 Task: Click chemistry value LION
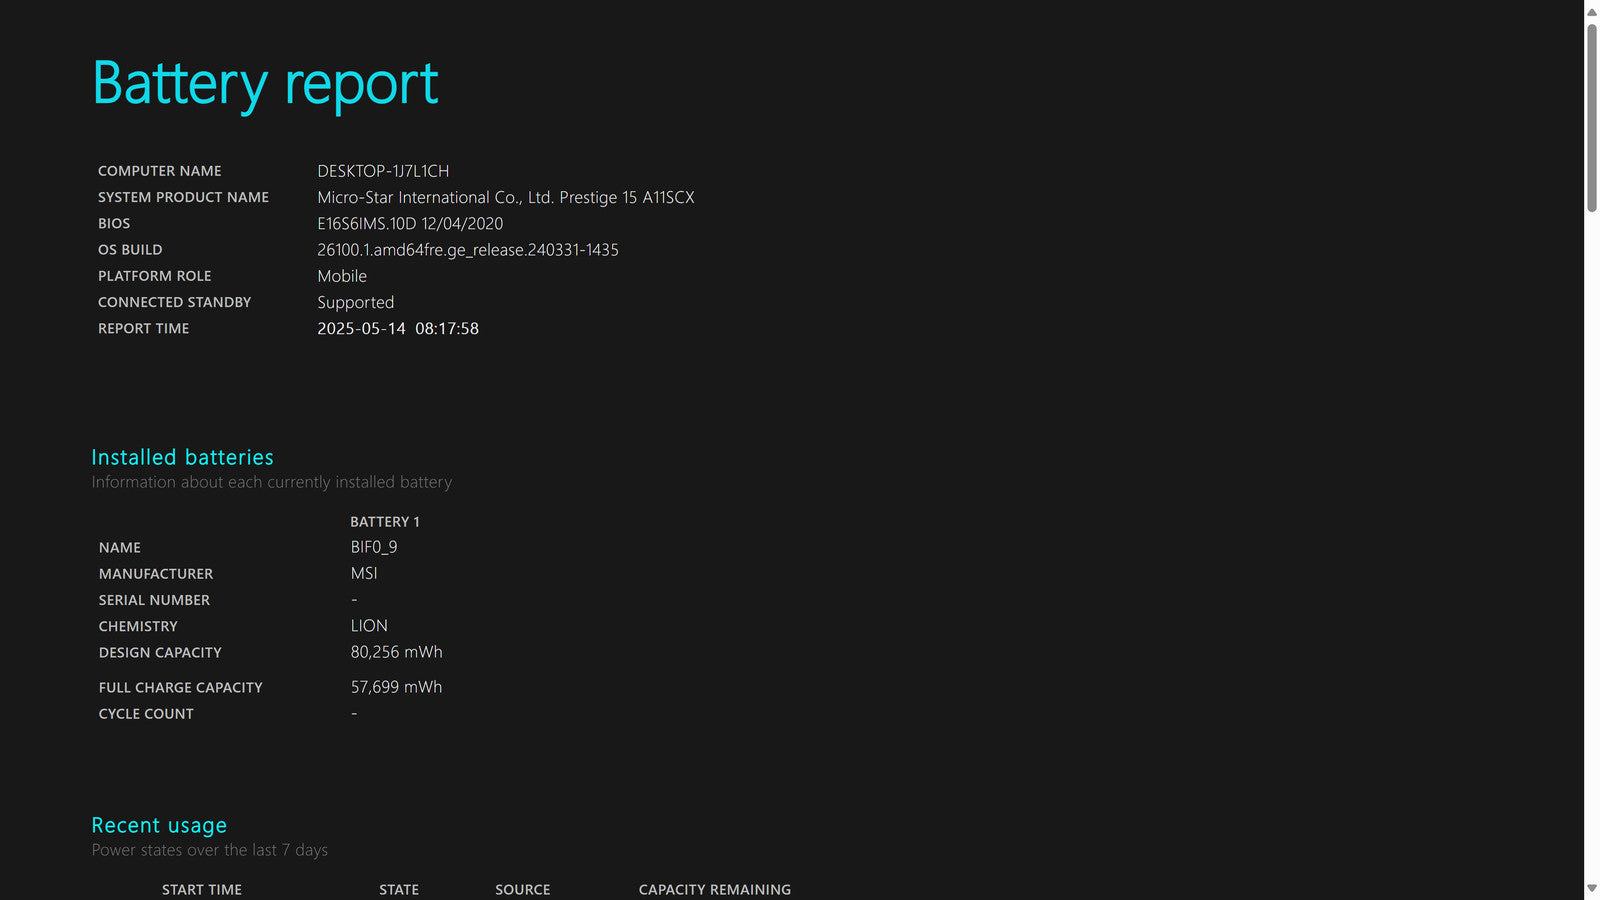coord(369,626)
